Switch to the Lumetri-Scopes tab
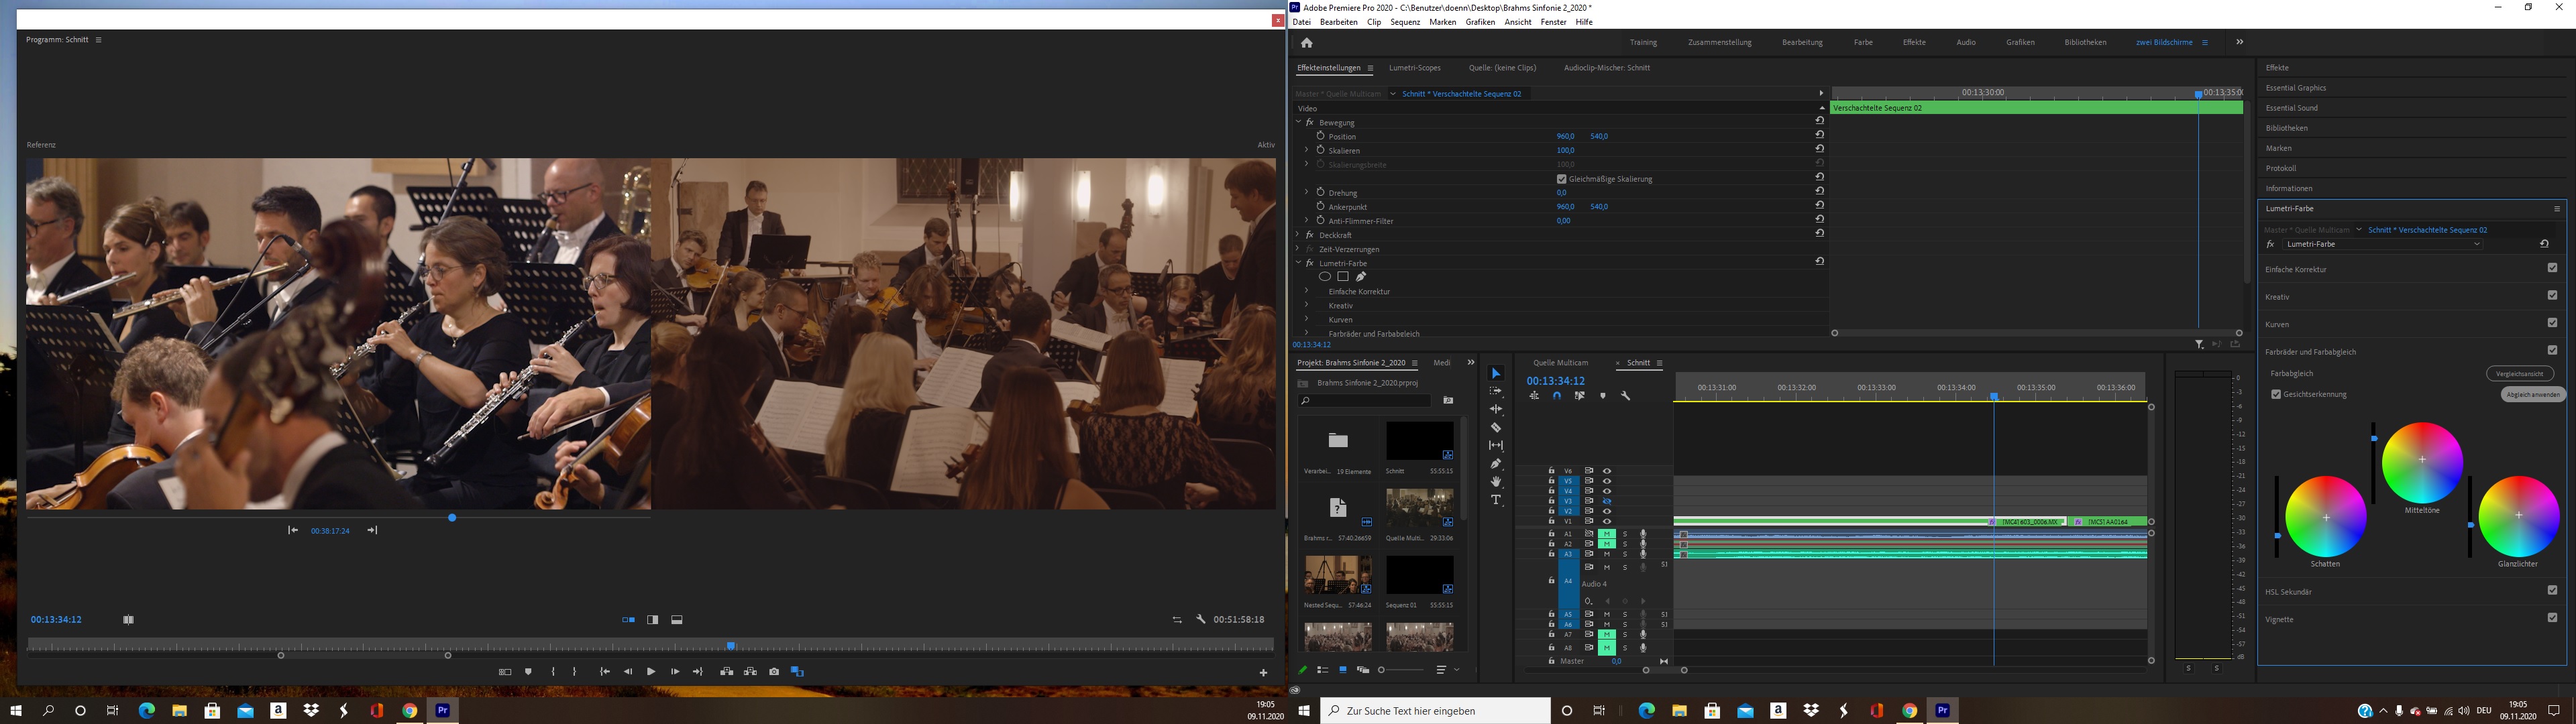The image size is (2576, 724). coord(1414,67)
